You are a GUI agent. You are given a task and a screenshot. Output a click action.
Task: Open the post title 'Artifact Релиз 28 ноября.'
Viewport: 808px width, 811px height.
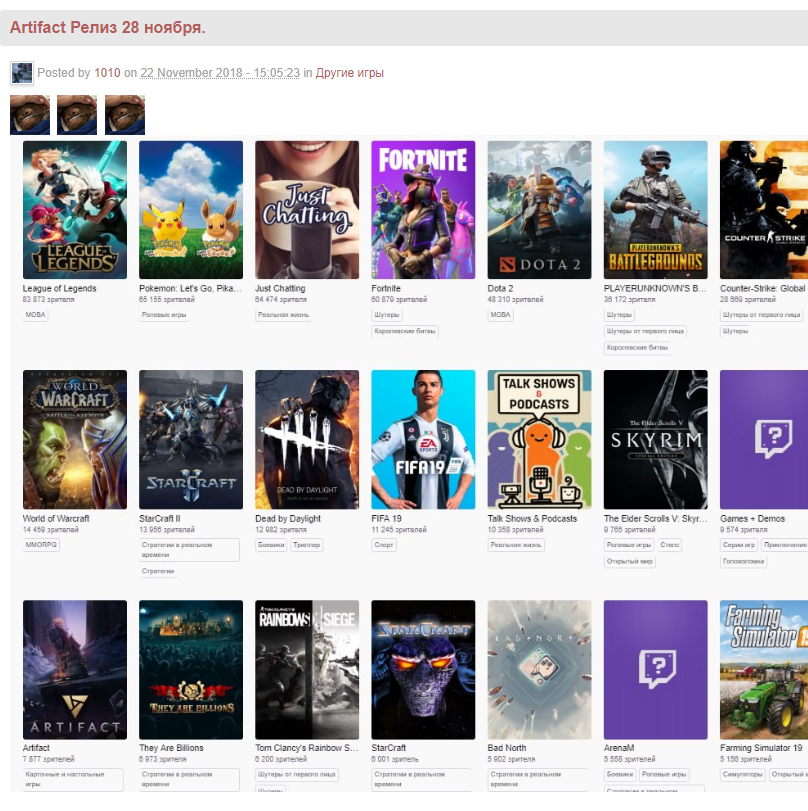click(108, 27)
